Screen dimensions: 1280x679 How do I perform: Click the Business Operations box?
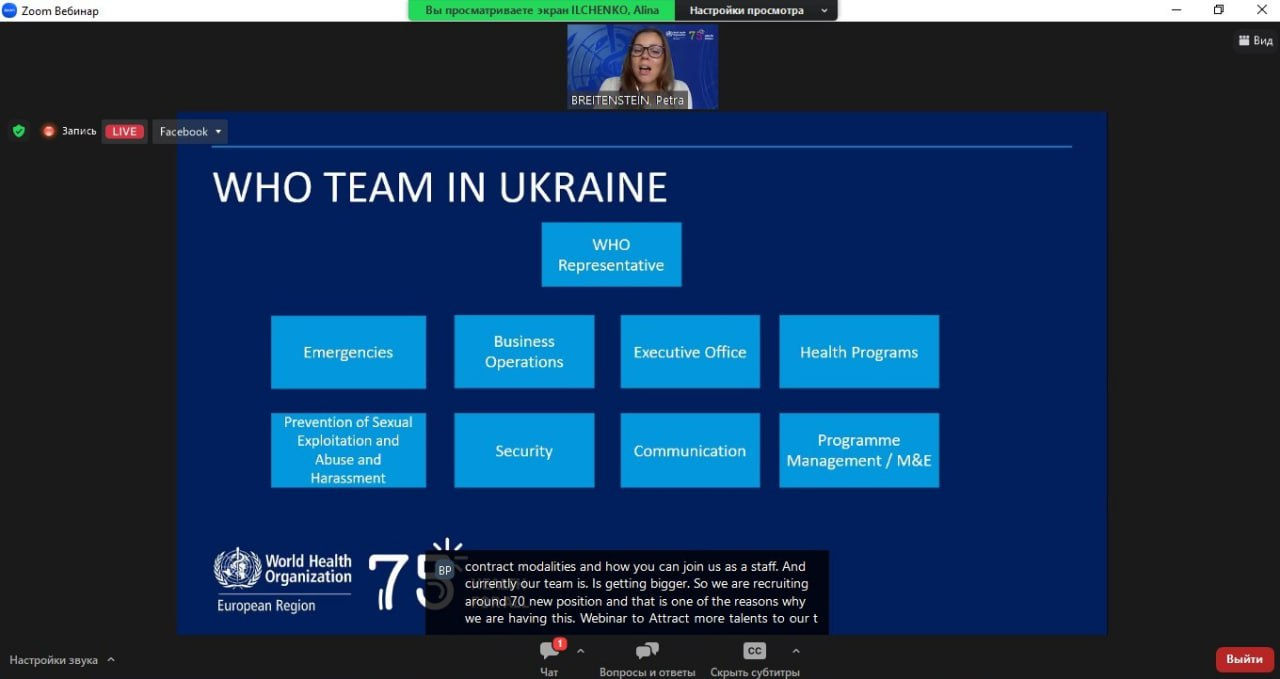pos(524,352)
